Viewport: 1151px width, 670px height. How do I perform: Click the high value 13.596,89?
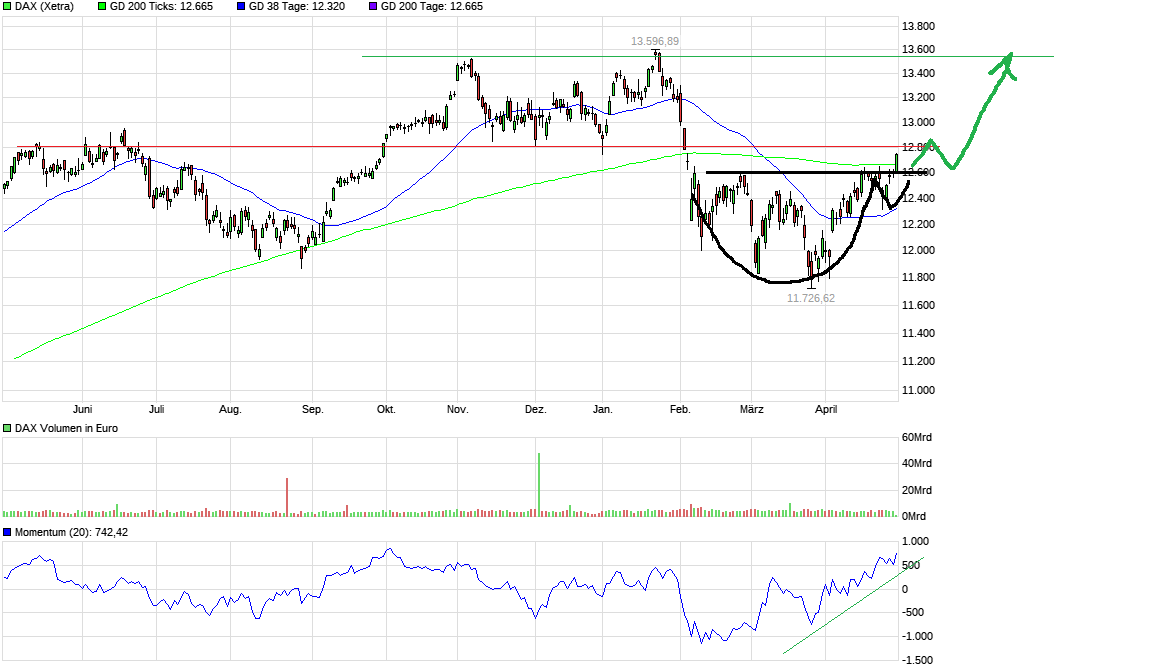pos(655,42)
